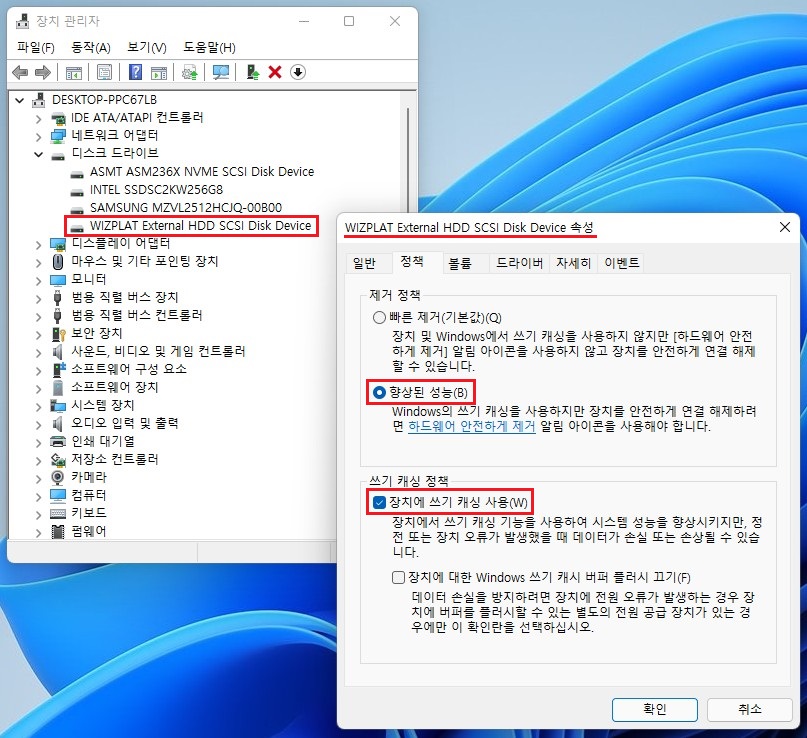Click the 디스크 드라이브 category icon

(x=58, y=155)
